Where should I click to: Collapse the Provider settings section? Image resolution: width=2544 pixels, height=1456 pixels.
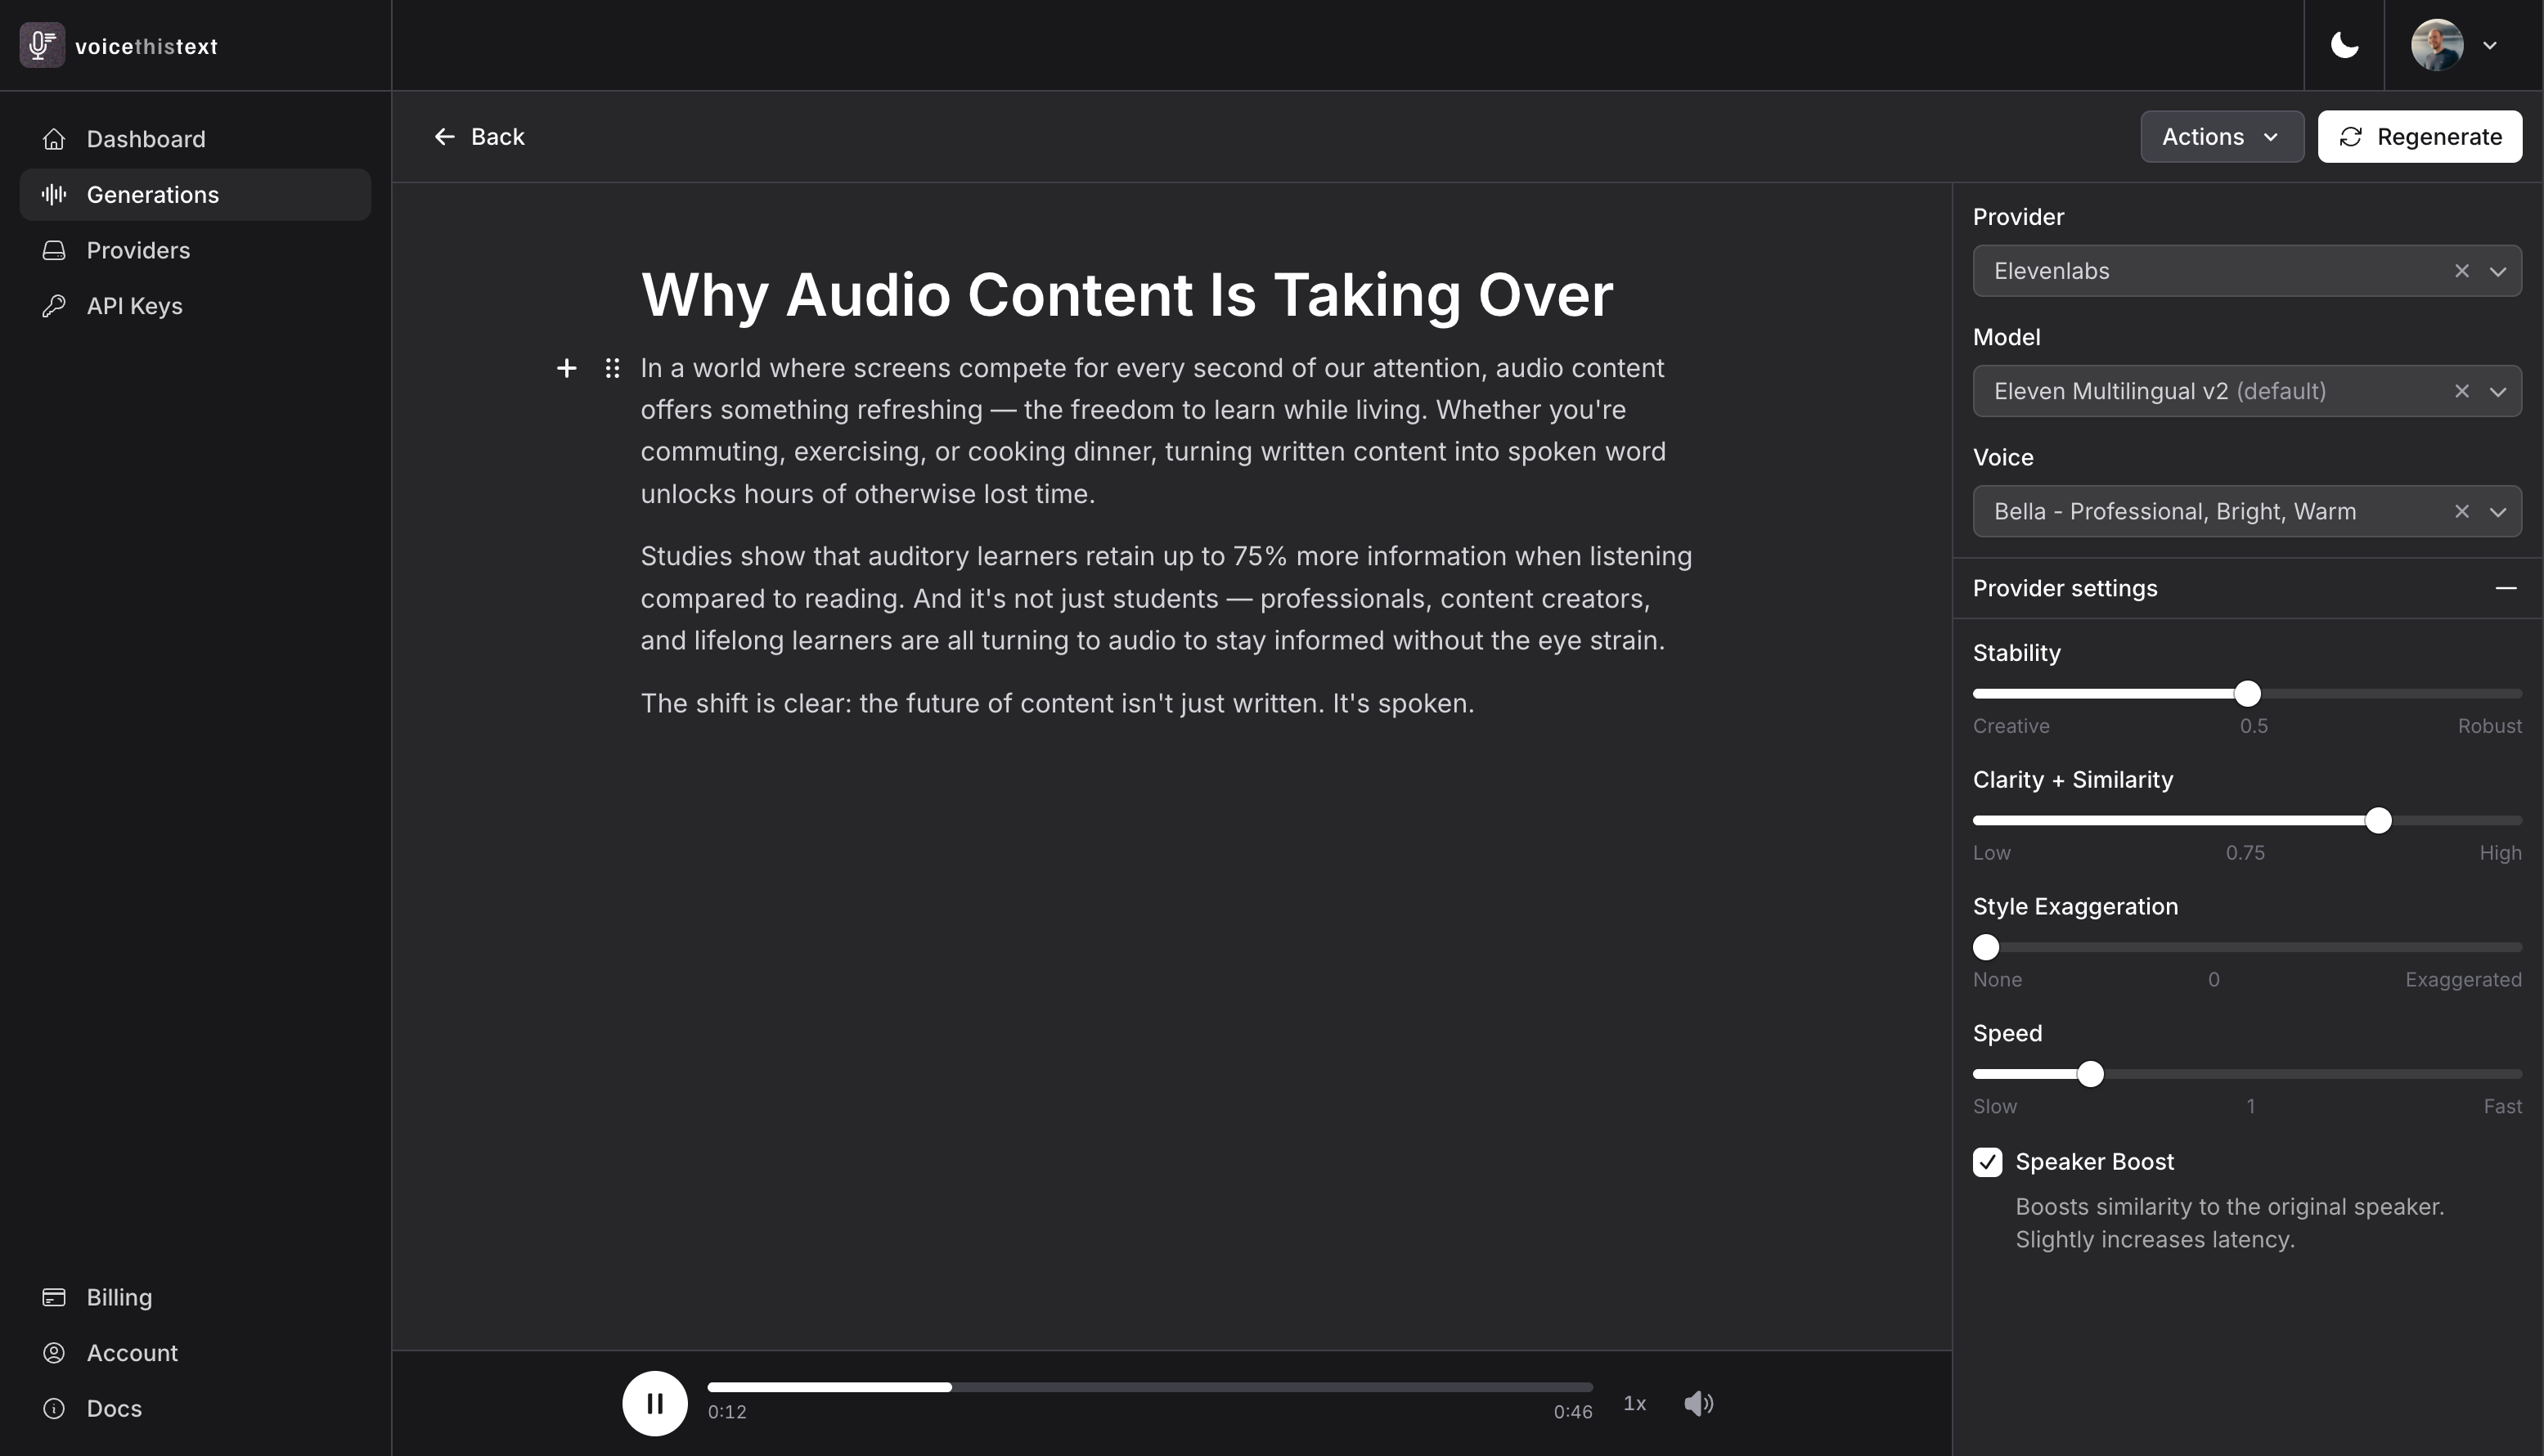[2506, 588]
